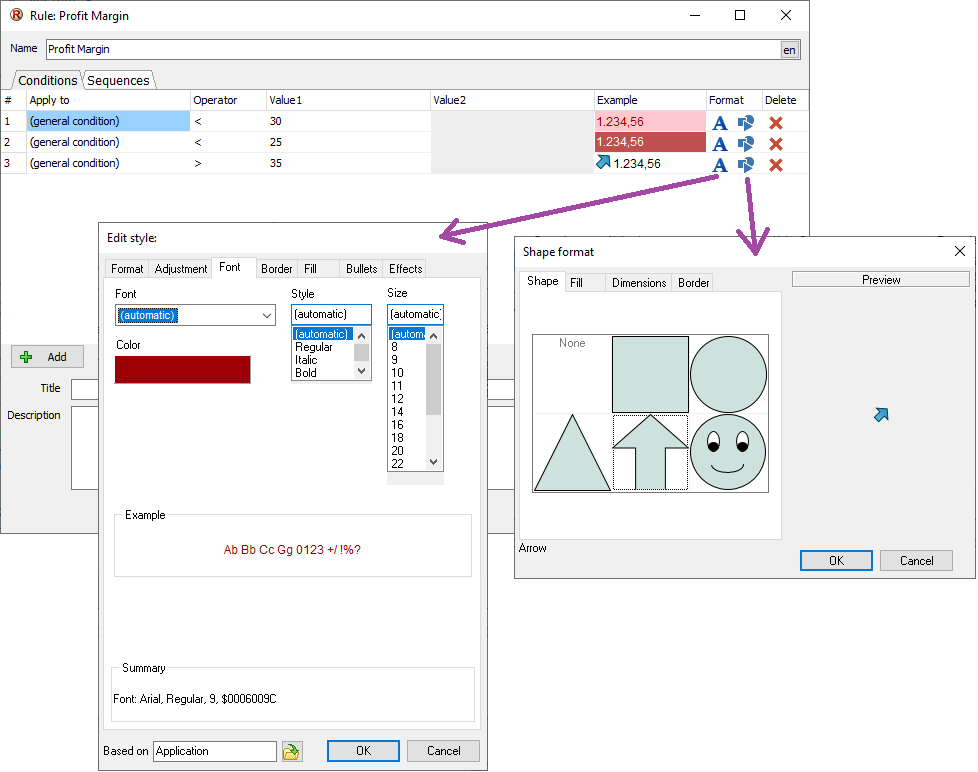Open the Format tab in Edit style
The height and width of the screenshot is (772, 978).
point(127,269)
